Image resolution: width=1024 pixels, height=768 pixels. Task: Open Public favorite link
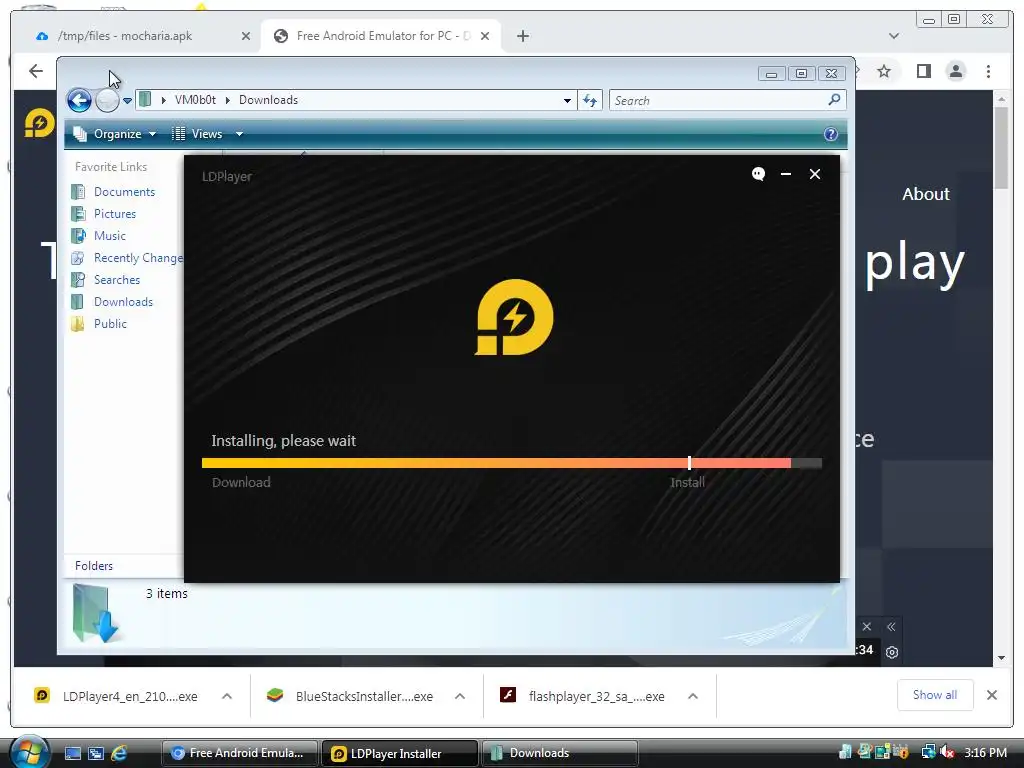click(x=110, y=324)
